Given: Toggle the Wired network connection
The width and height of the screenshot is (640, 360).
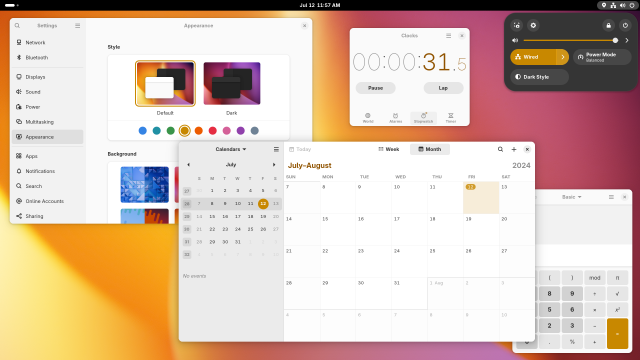Looking at the screenshot, I should [x=533, y=57].
